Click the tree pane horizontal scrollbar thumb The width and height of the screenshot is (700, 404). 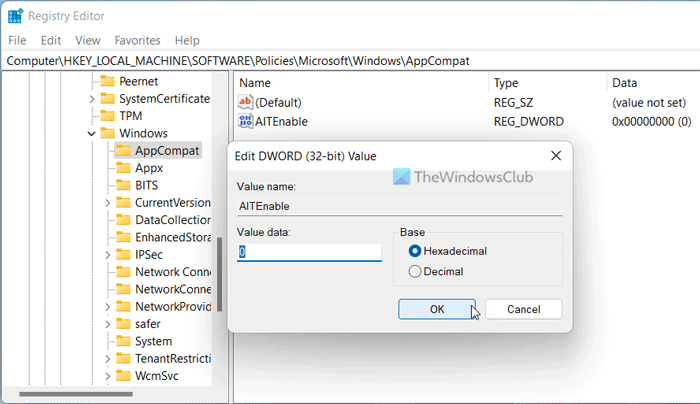[76, 394]
